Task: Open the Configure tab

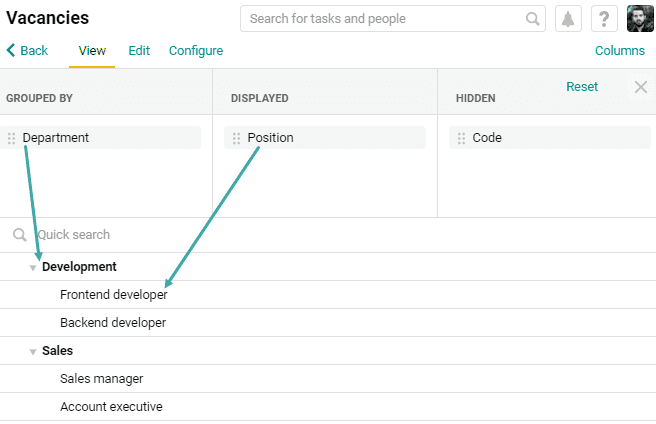Action: click(196, 51)
